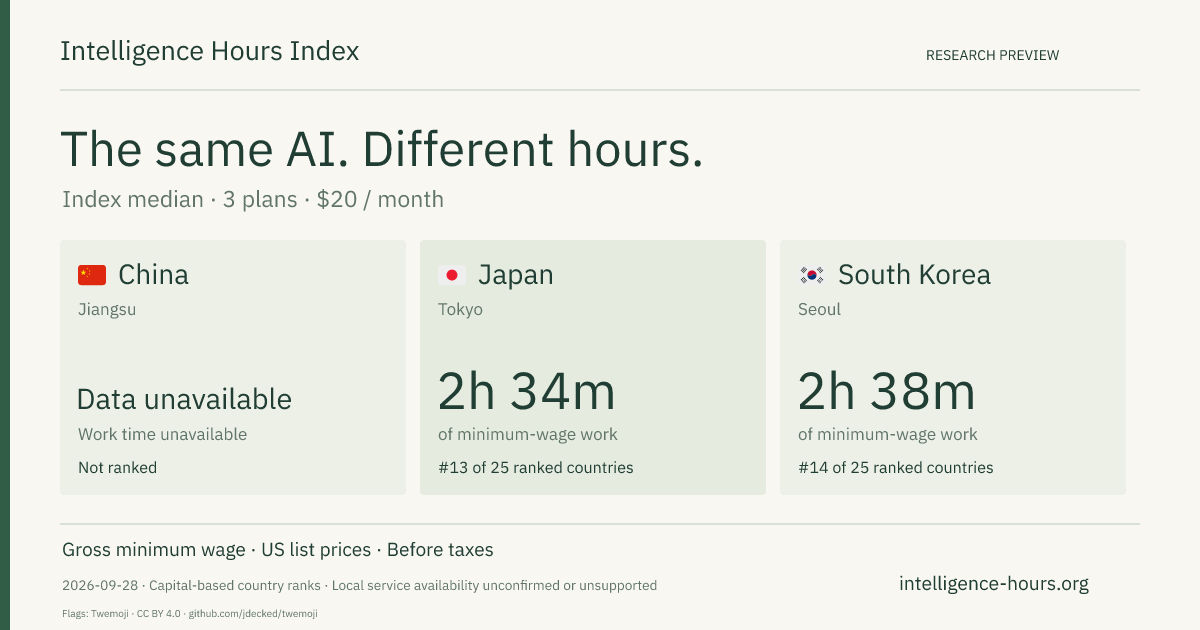The width and height of the screenshot is (1200, 630).
Task: Select the RESEARCH PREVIEW label
Action: tap(992, 55)
